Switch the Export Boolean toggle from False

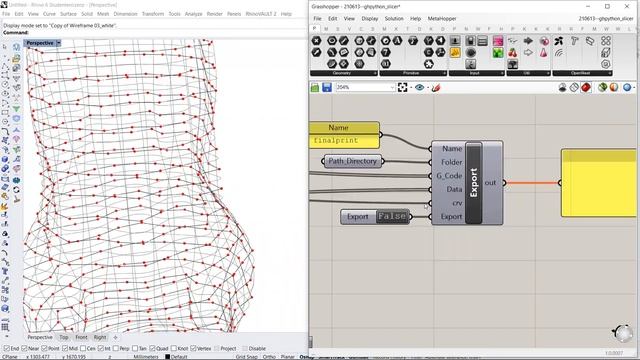[x=392, y=216]
